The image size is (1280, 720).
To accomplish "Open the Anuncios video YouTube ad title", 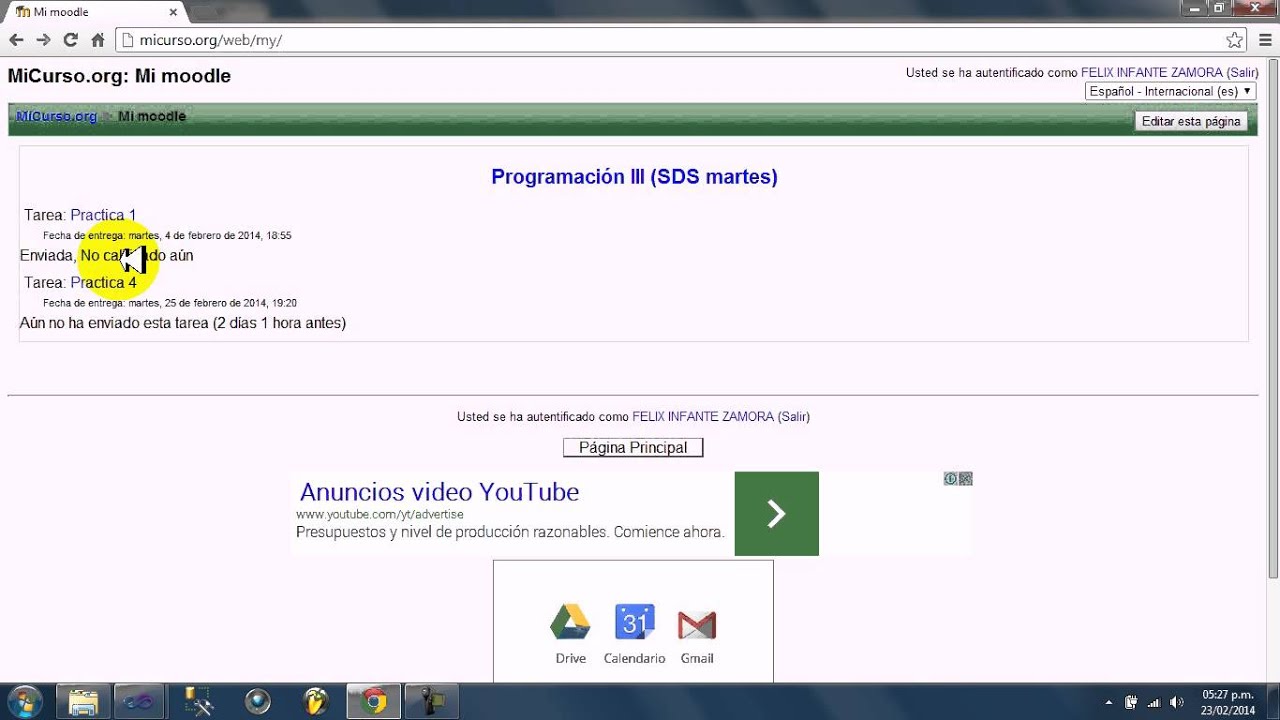I will pyautogui.click(x=439, y=492).
